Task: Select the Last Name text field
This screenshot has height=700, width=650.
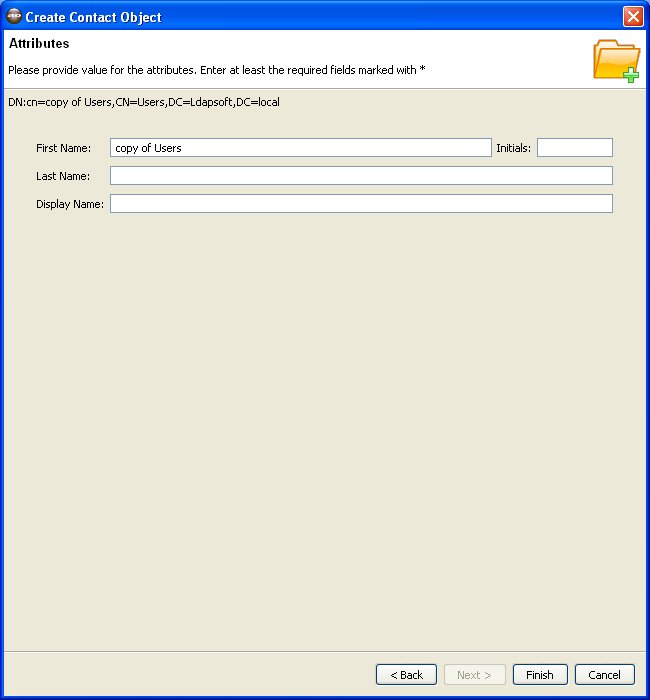Action: click(x=360, y=176)
